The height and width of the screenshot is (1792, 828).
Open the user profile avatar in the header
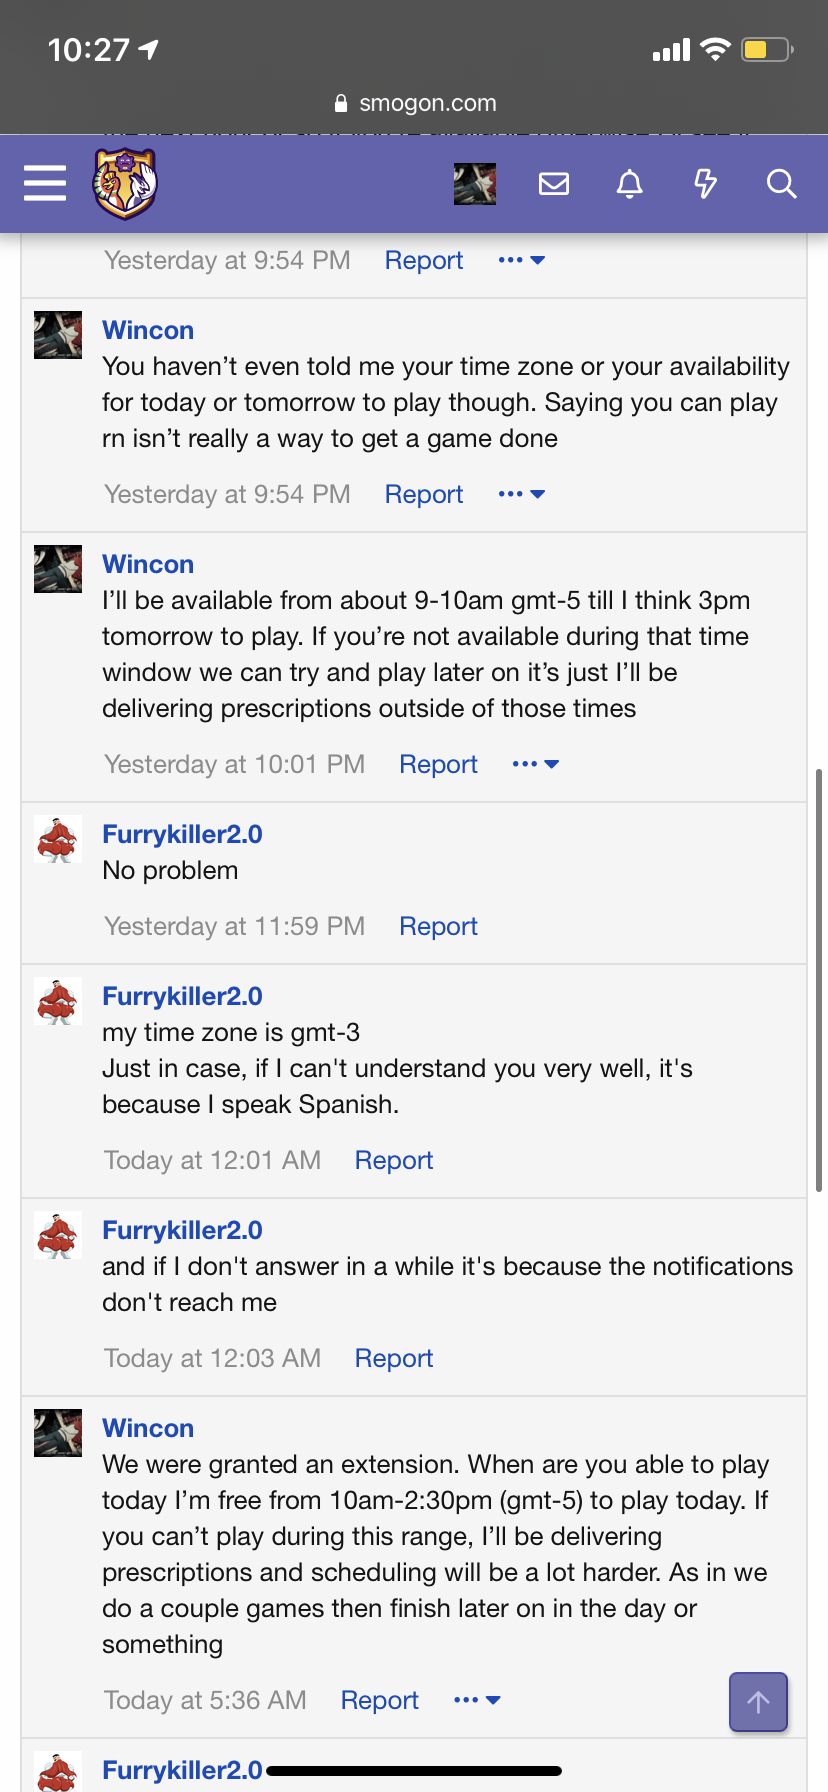pyautogui.click(x=475, y=184)
